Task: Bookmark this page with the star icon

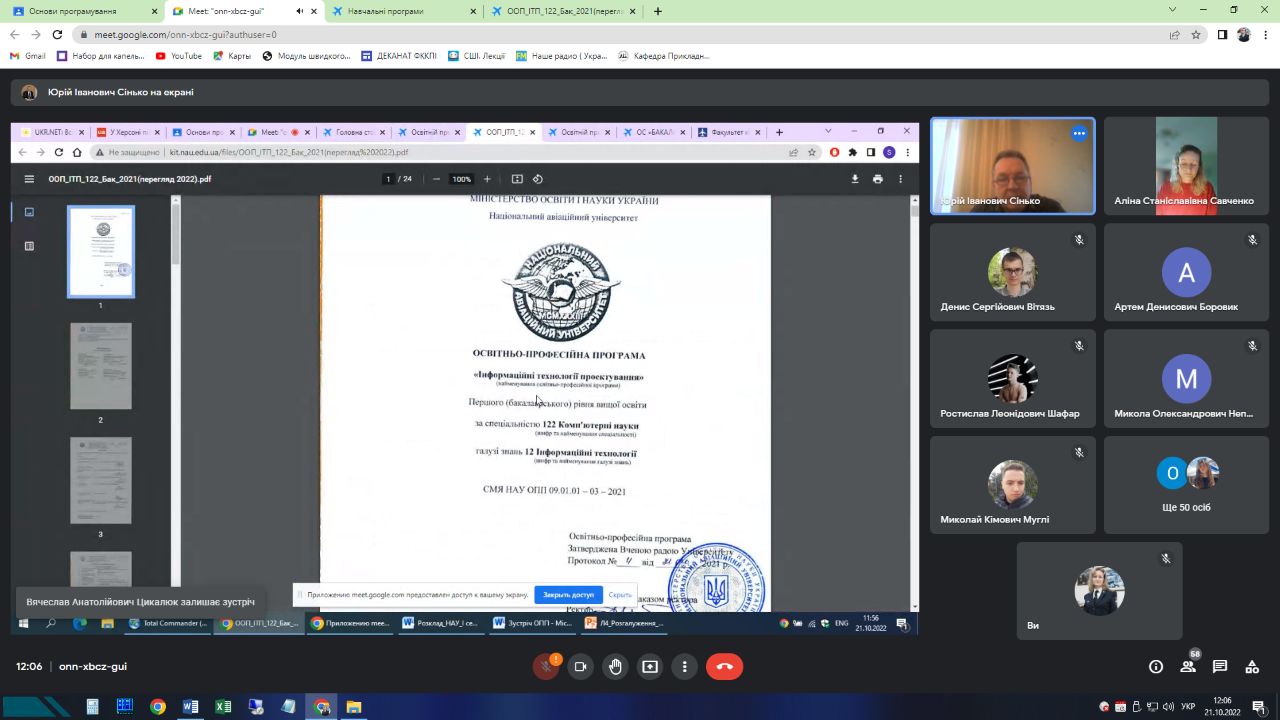Action: [1196, 34]
